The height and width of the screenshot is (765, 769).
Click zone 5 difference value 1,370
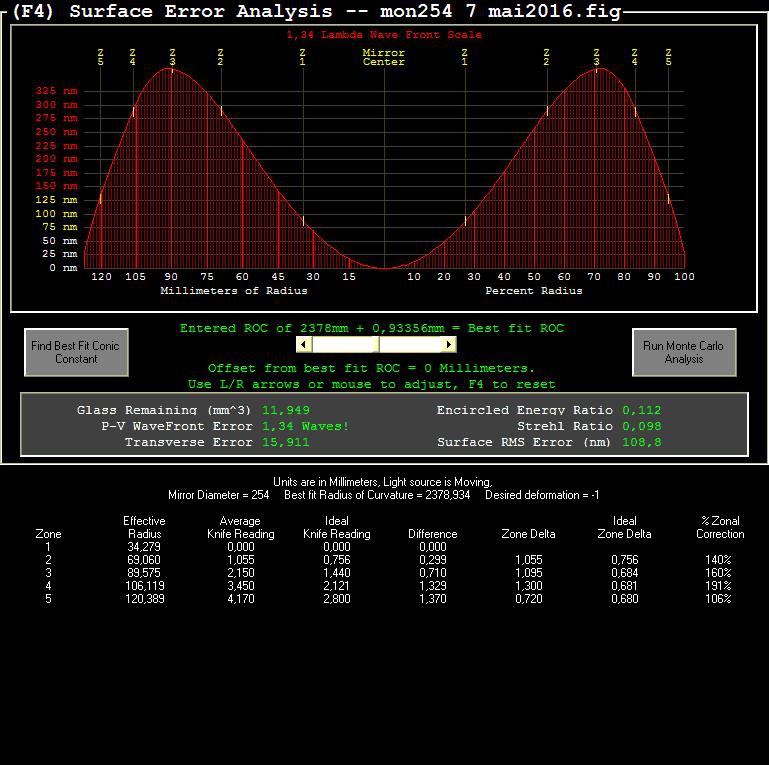pos(433,599)
